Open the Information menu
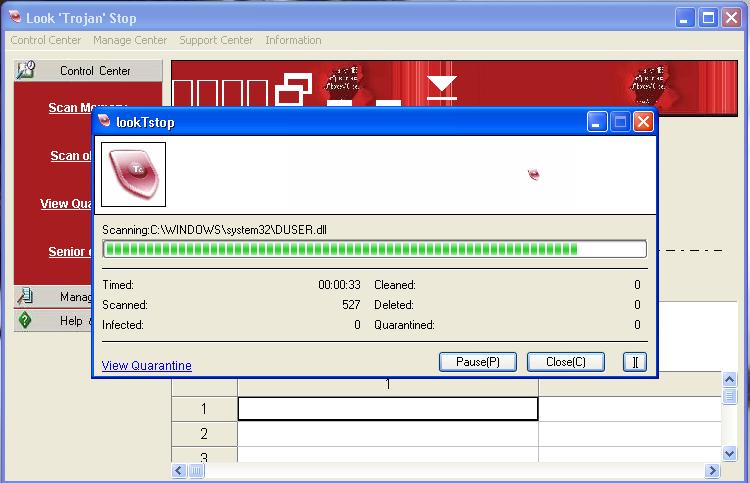This screenshot has width=750, height=483. click(x=293, y=40)
